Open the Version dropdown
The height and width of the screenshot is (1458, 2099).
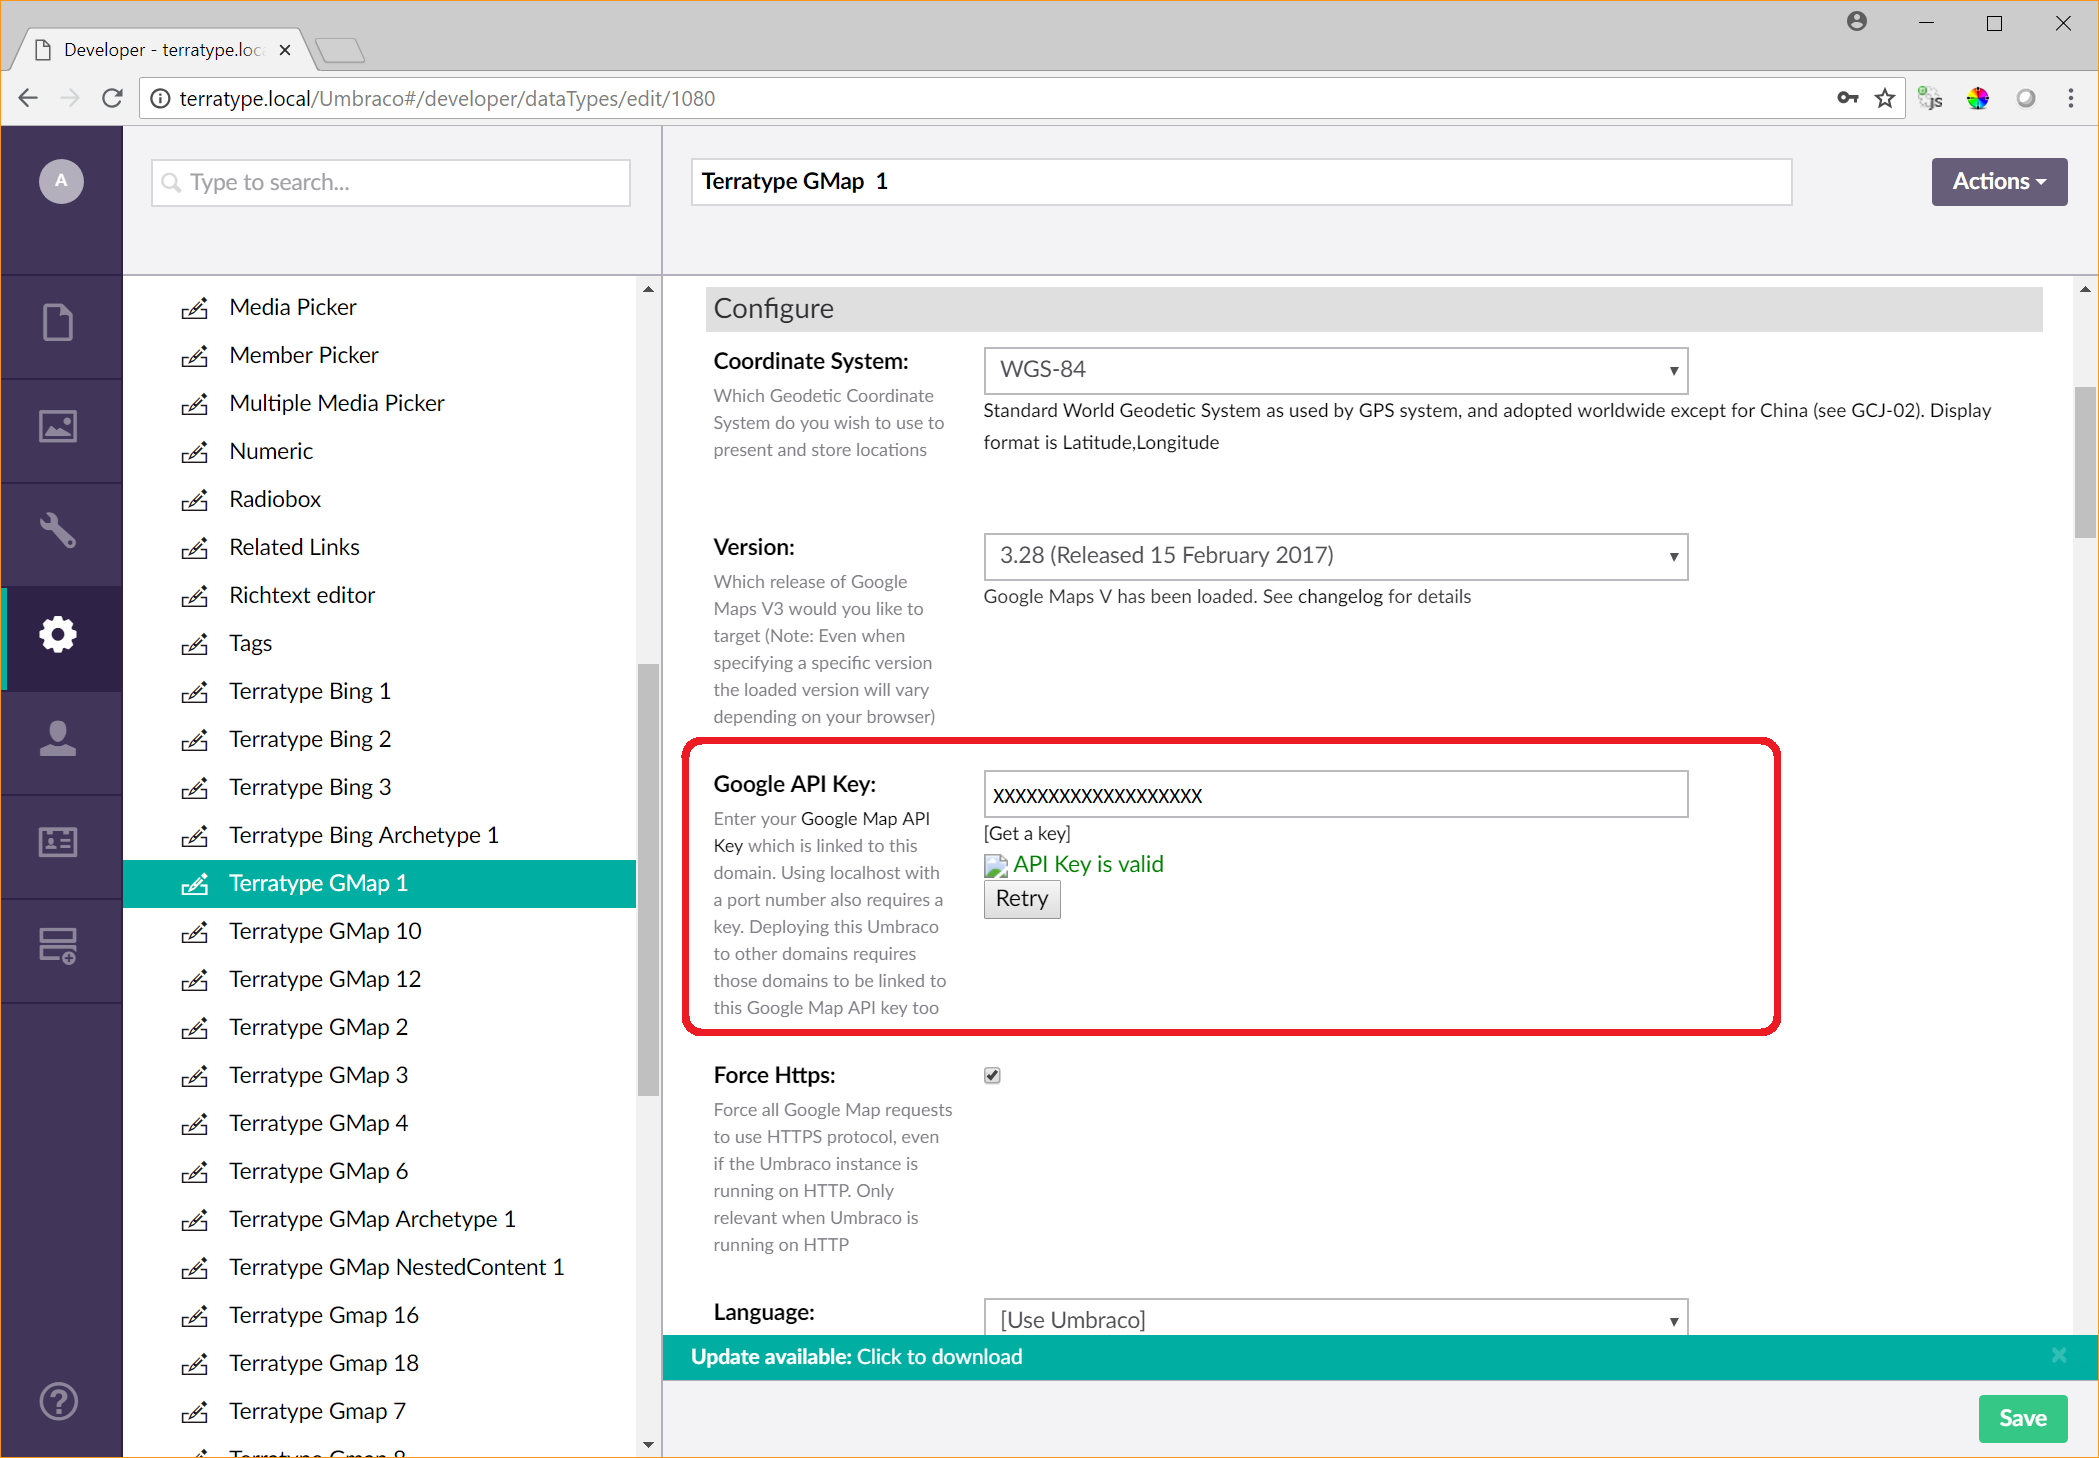tap(1336, 556)
